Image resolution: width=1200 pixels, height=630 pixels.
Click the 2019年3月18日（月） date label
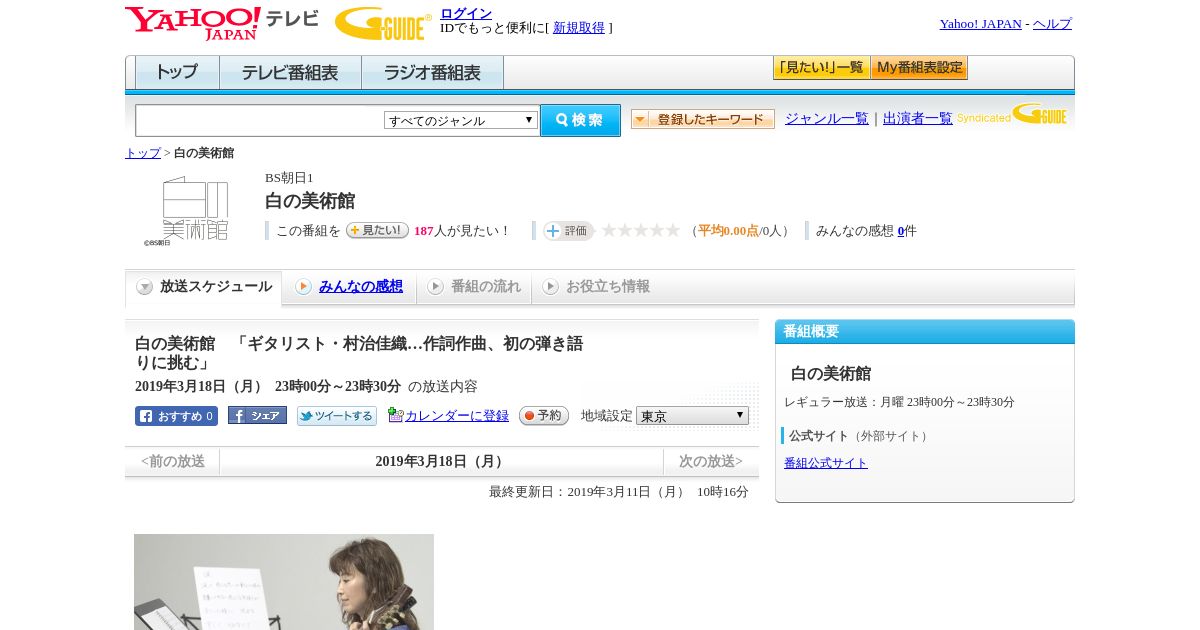click(x=441, y=462)
